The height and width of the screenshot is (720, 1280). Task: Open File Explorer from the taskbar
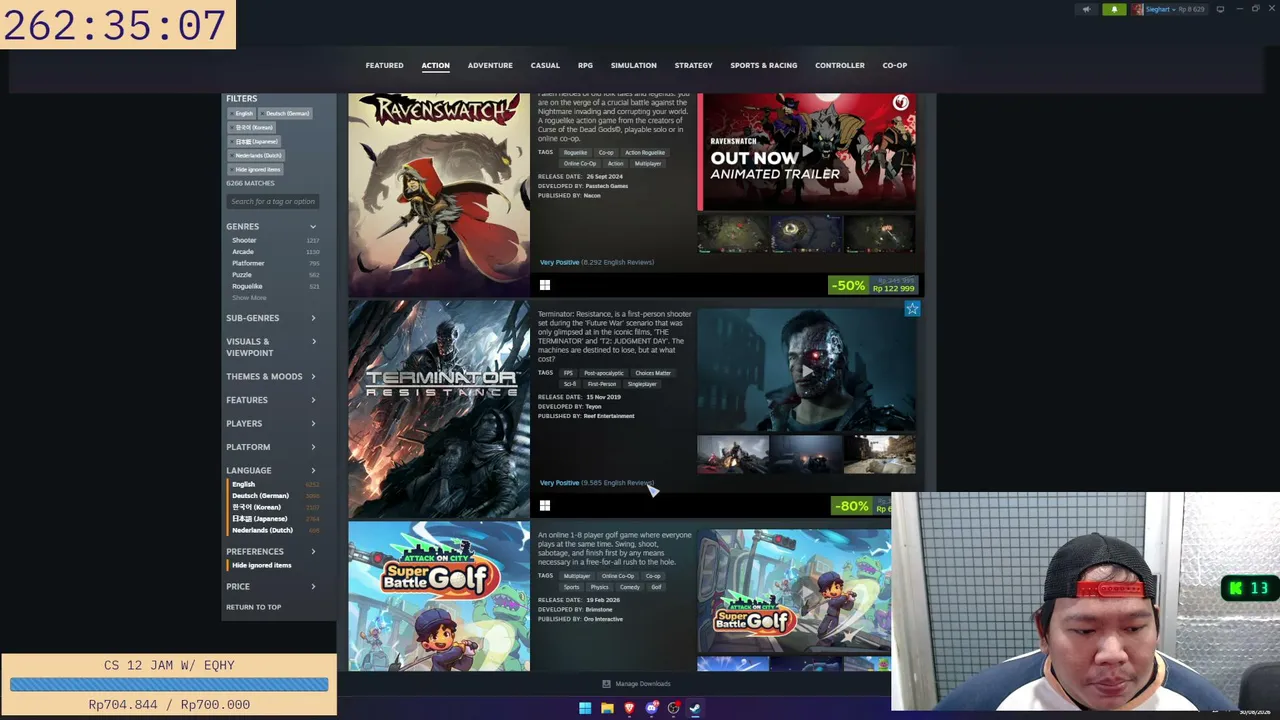607,708
